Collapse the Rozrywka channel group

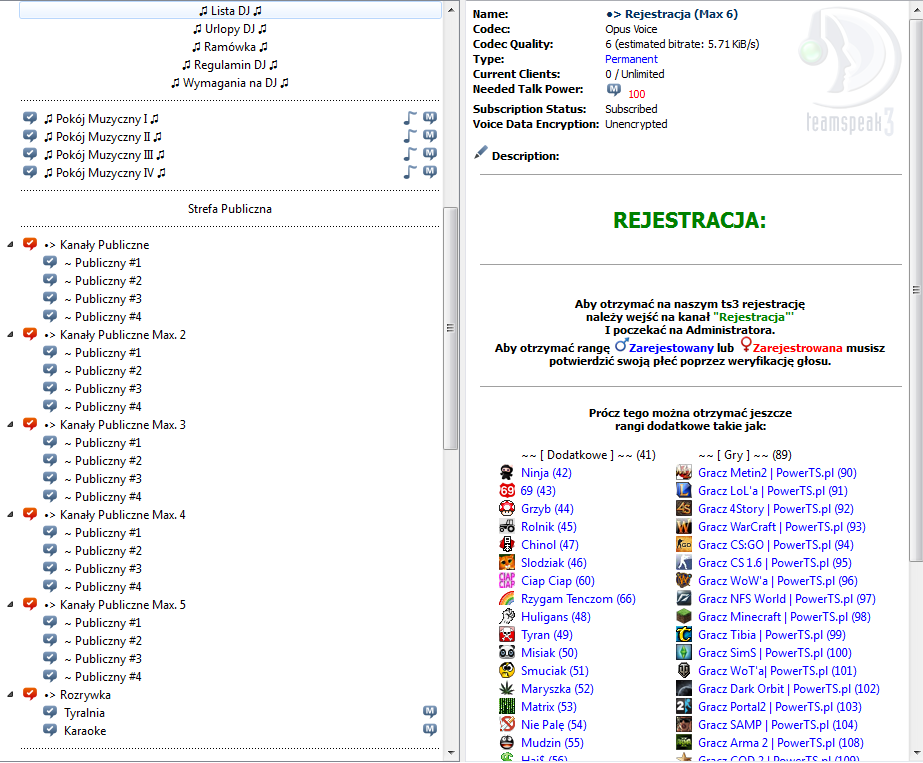pos(10,695)
